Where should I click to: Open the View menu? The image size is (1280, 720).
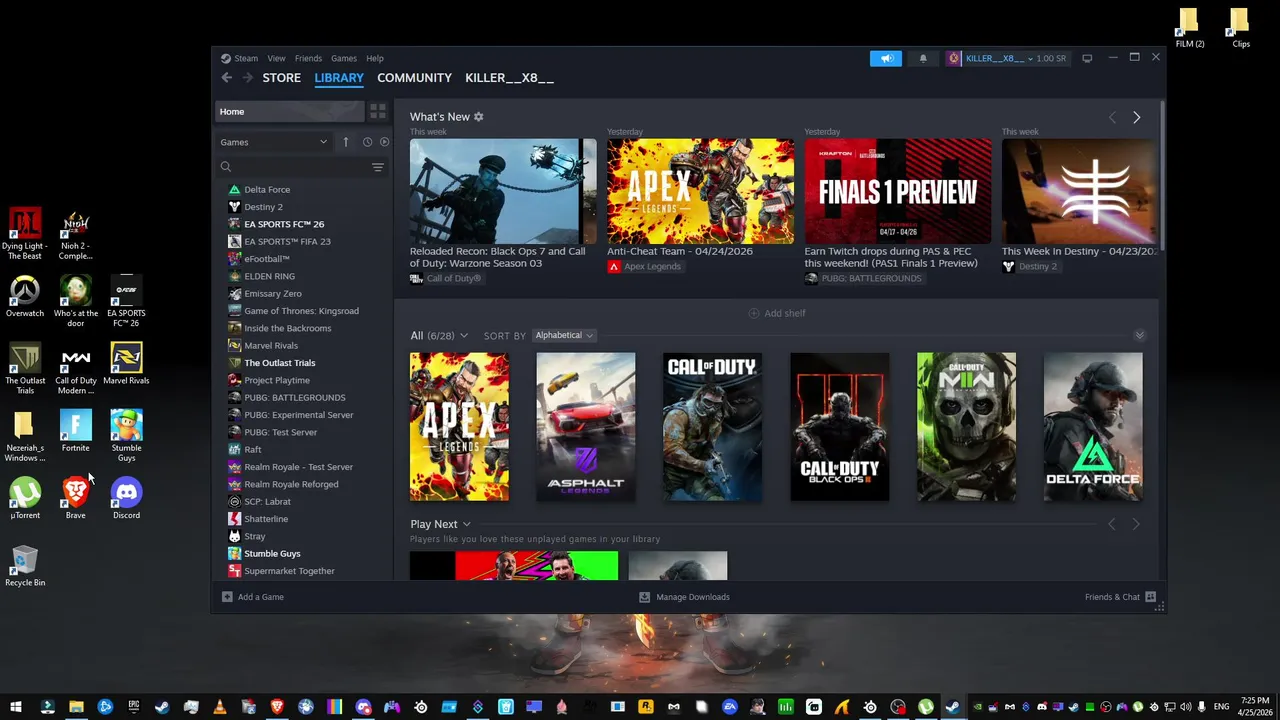coord(276,58)
